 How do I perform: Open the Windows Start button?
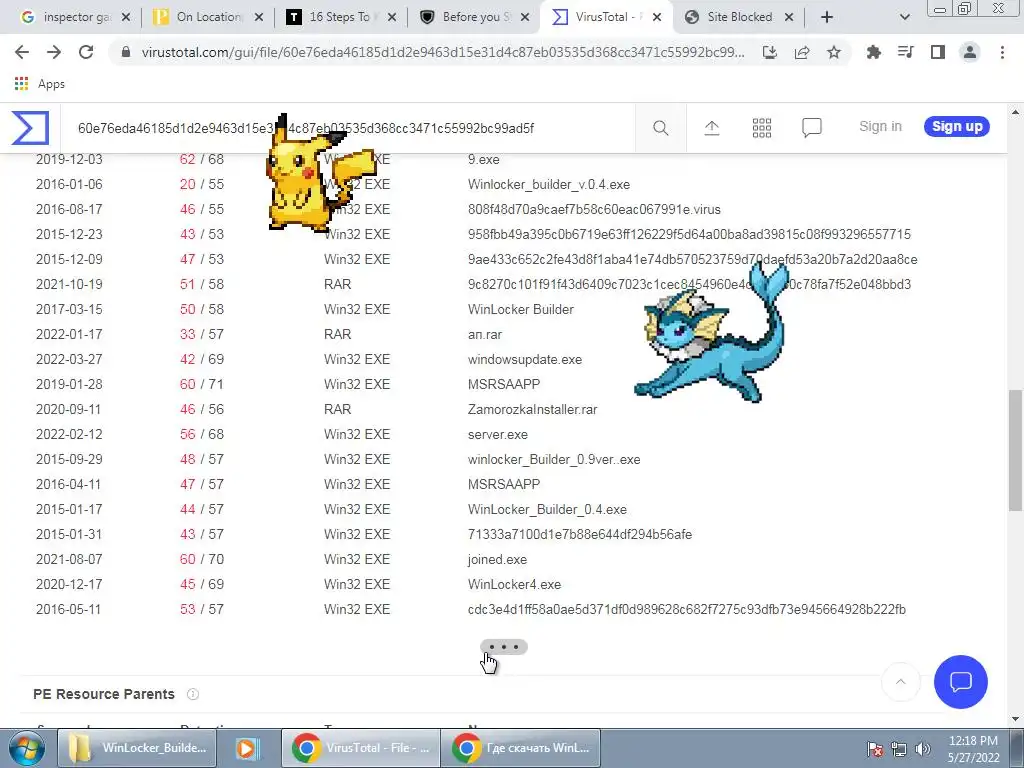26,748
